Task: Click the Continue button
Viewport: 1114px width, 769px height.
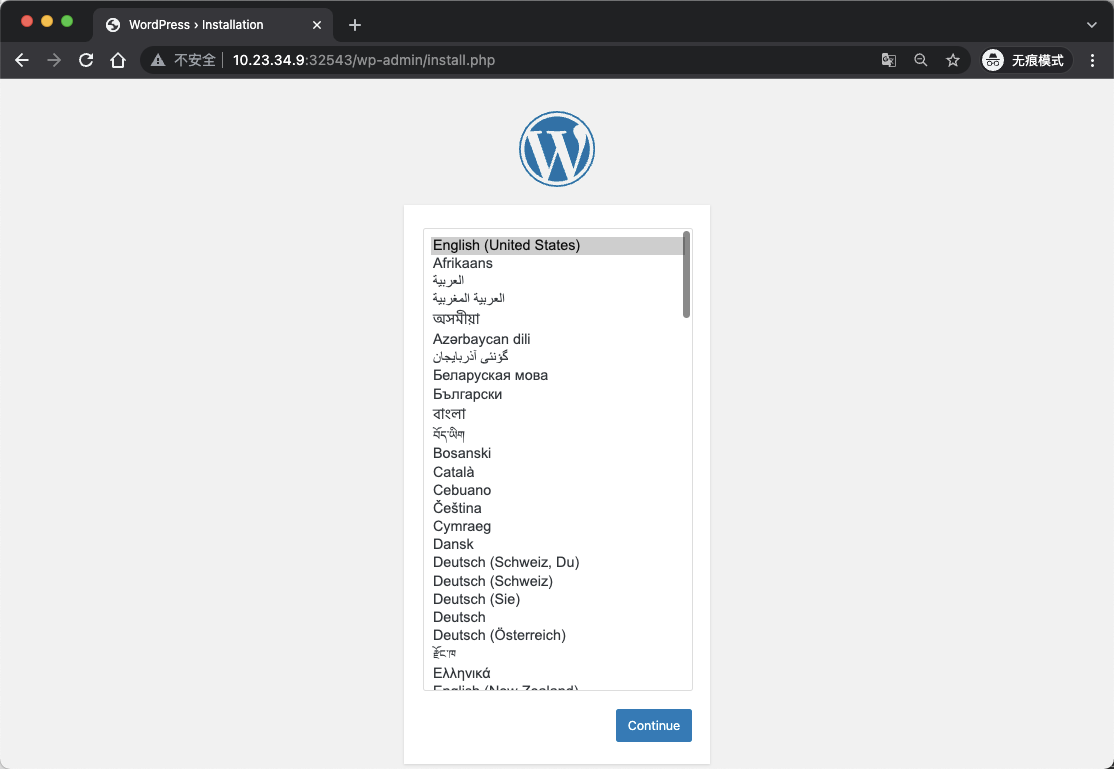Action: [x=654, y=726]
